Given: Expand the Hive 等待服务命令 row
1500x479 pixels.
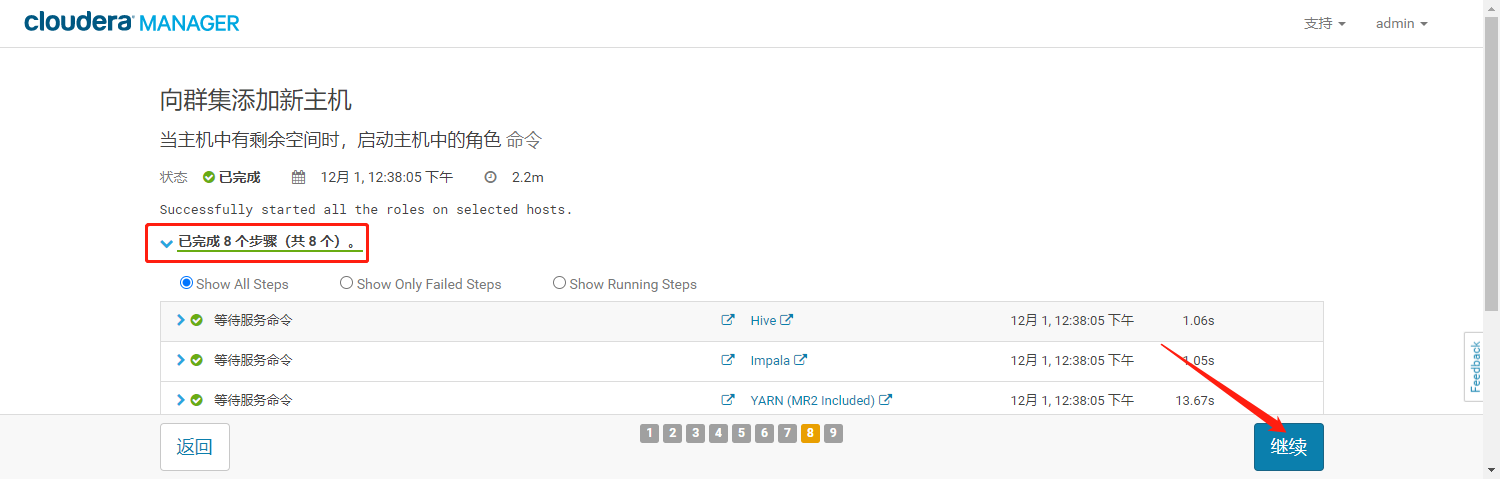Looking at the screenshot, I should 181,320.
